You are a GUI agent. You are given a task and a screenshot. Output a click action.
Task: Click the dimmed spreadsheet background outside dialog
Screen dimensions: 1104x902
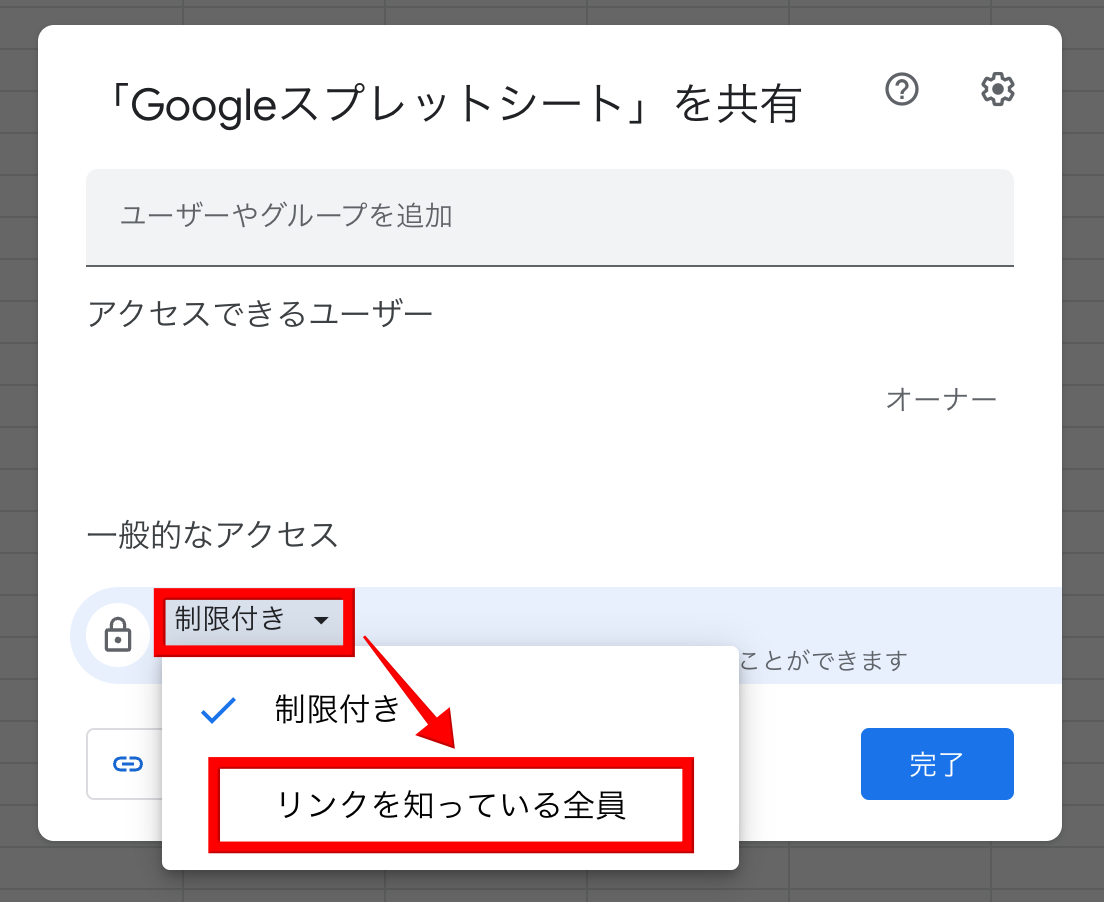click(x=1083, y=451)
